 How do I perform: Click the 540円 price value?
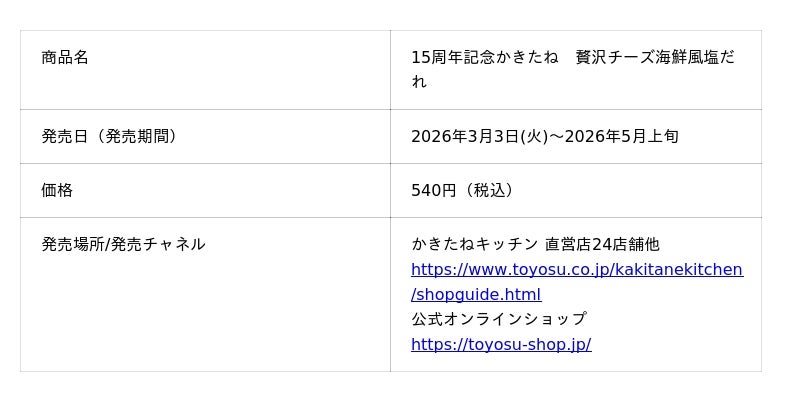[433, 190]
